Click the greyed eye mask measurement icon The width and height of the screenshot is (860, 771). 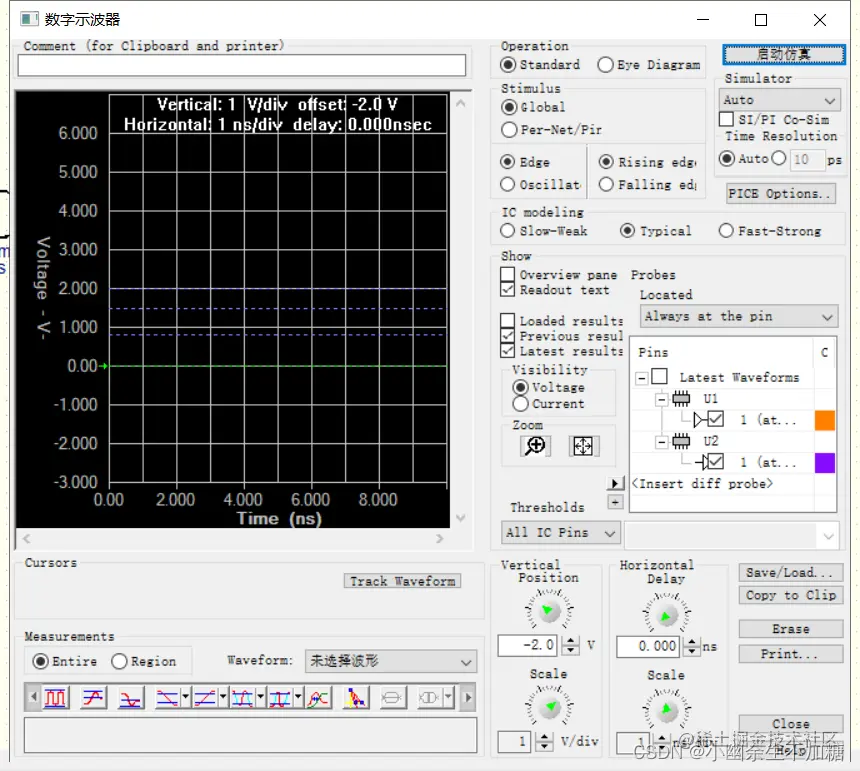point(429,698)
